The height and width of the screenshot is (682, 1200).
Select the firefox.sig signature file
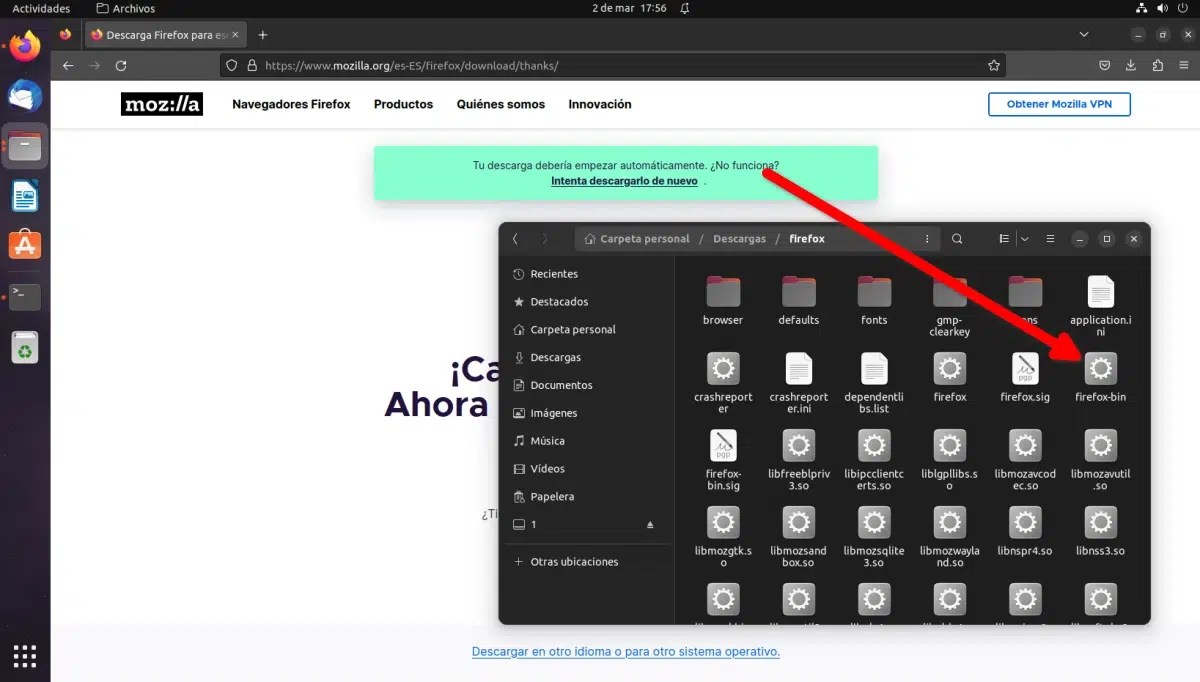(x=1025, y=378)
